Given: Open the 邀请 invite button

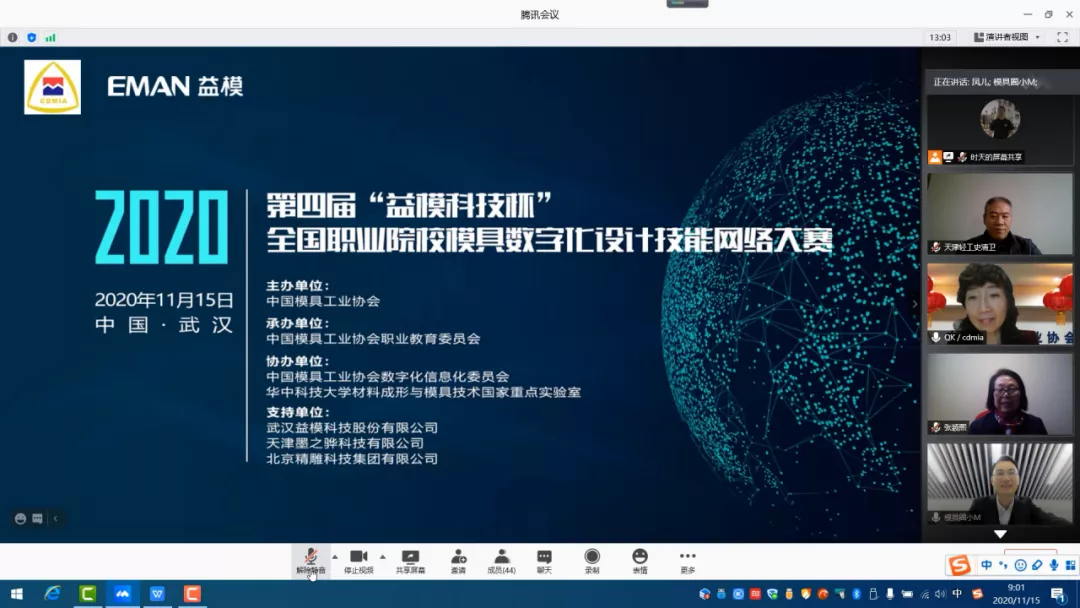Looking at the screenshot, I should (x=458, y=561).
